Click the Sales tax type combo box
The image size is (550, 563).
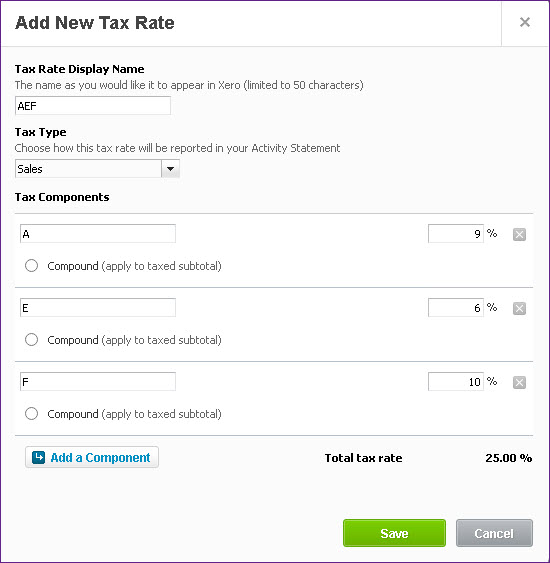click(97, 169)
